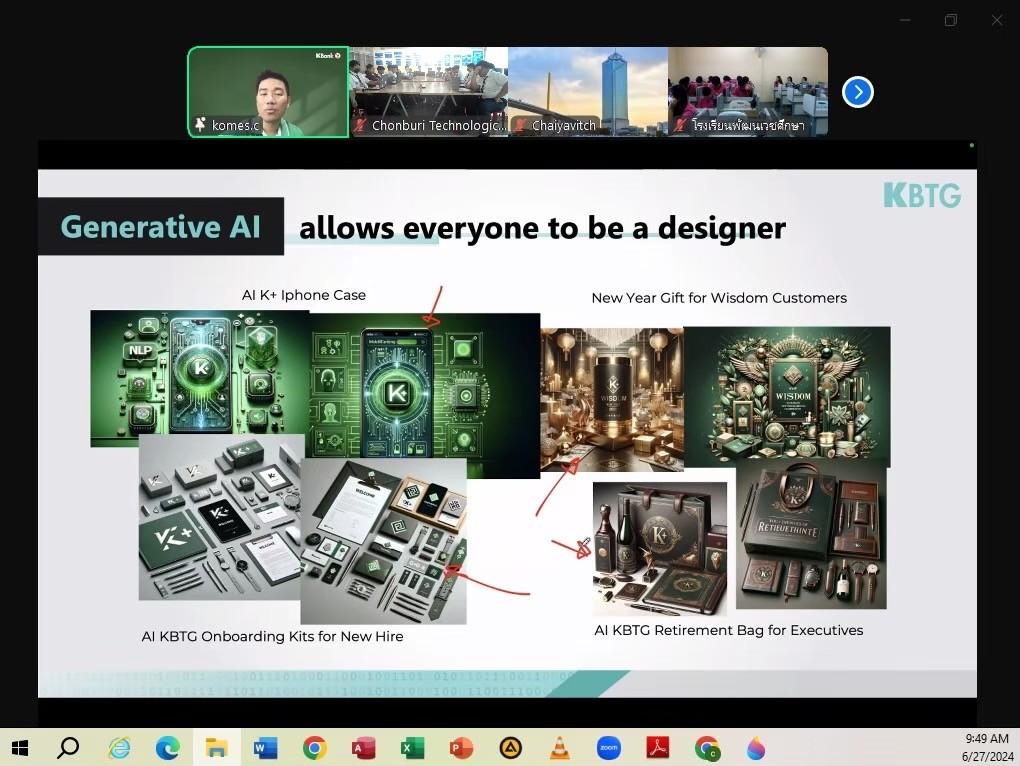
Task: Launch Internet Explorer from the taskbar
Action: coord(119,747)
